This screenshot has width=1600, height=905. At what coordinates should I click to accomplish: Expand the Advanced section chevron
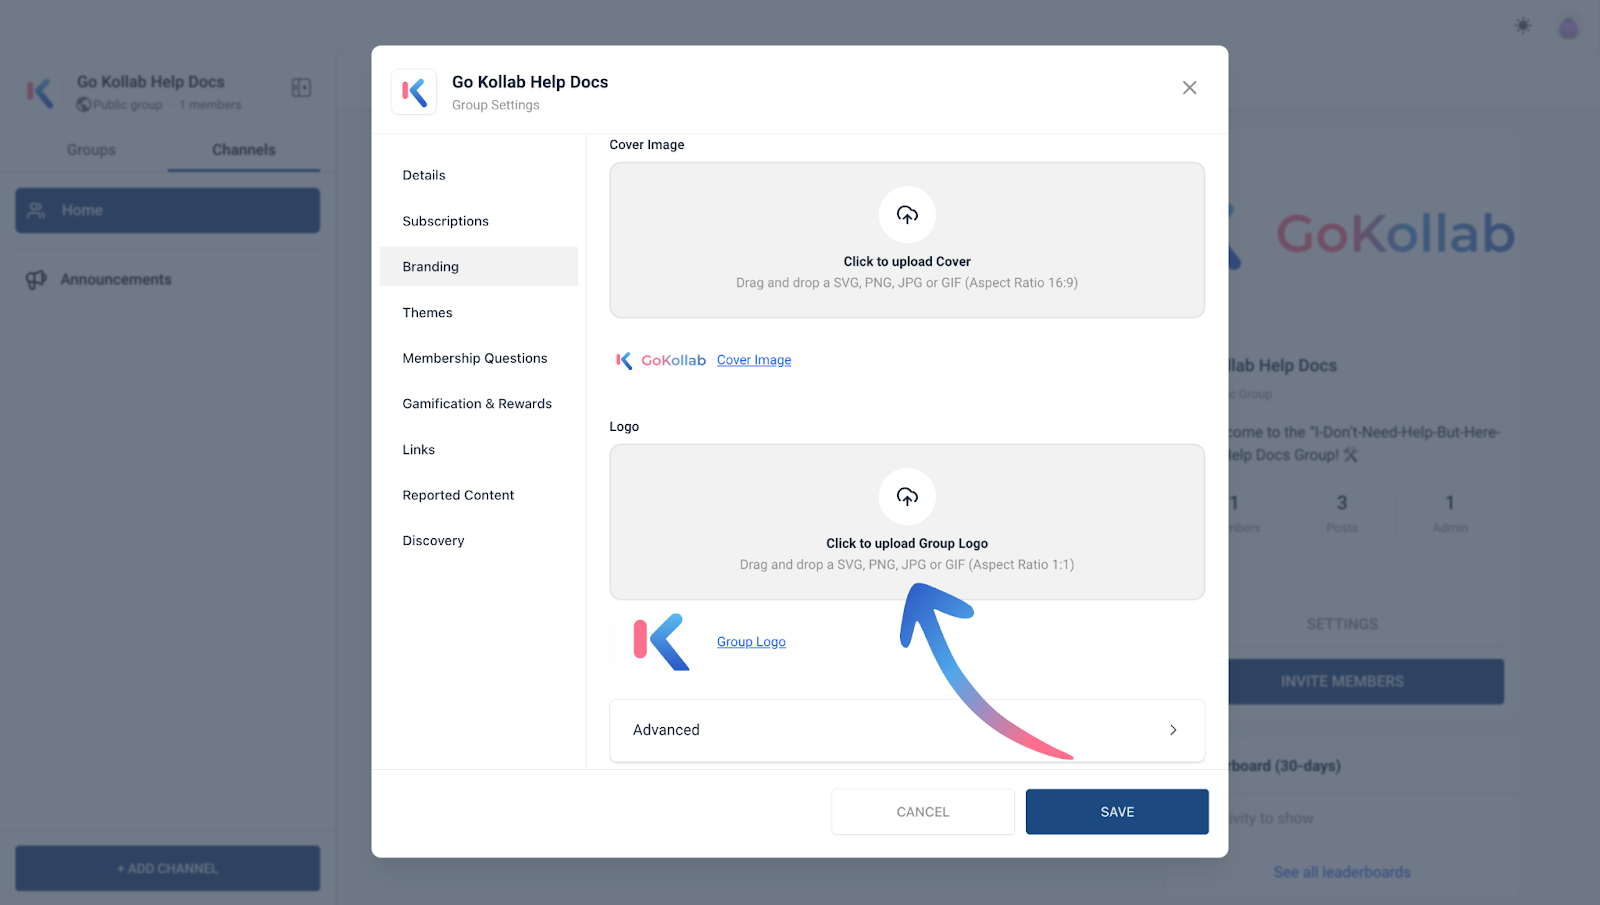(1173, 730)
